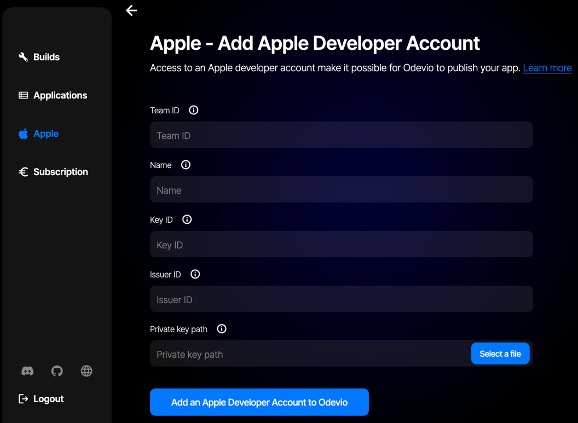
Task: Open the Subscription section
Action: (x=53, y=172)
